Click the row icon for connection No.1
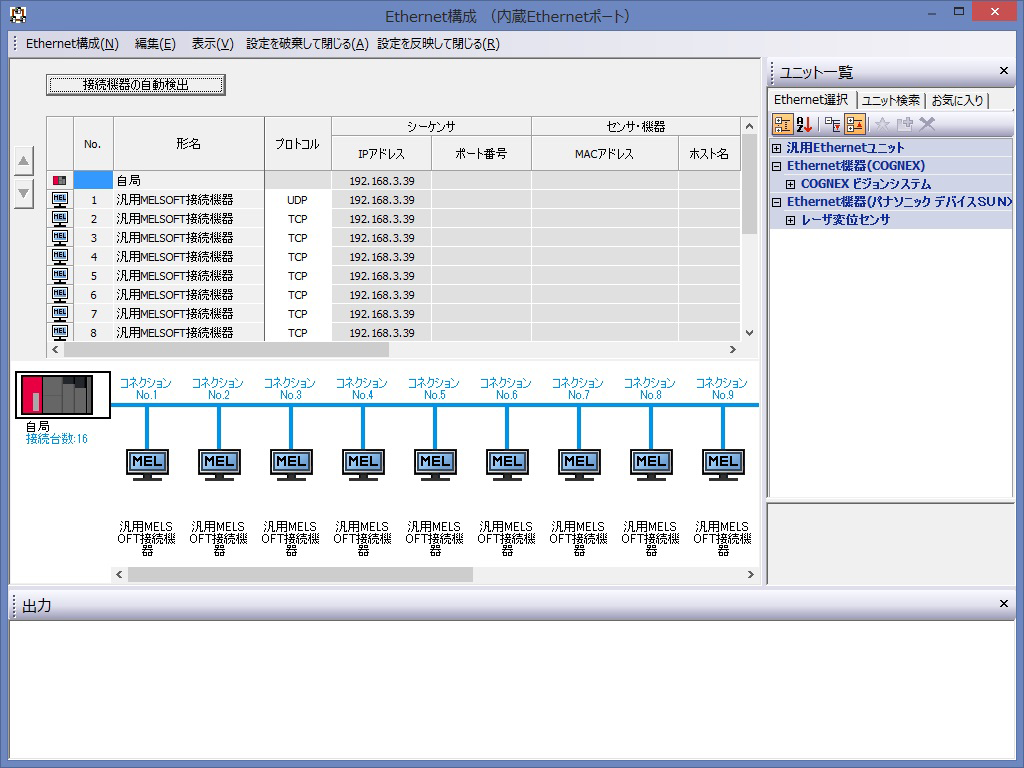This screenshot has width=1024, height=768. pyautogui.click(x=60, y=200)
